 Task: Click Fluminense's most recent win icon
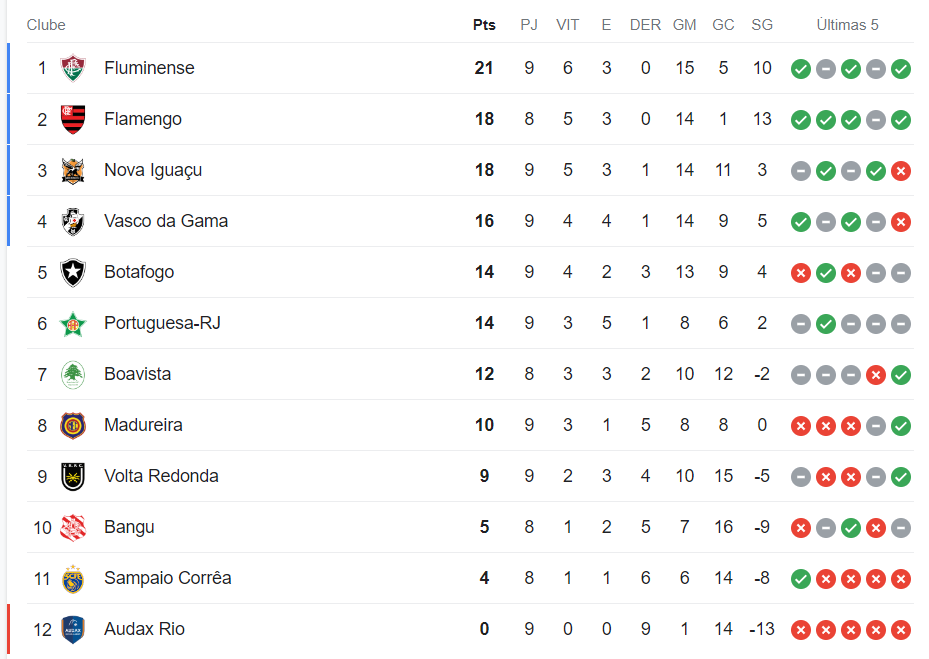pyautogui.click(x=900, y=69)
